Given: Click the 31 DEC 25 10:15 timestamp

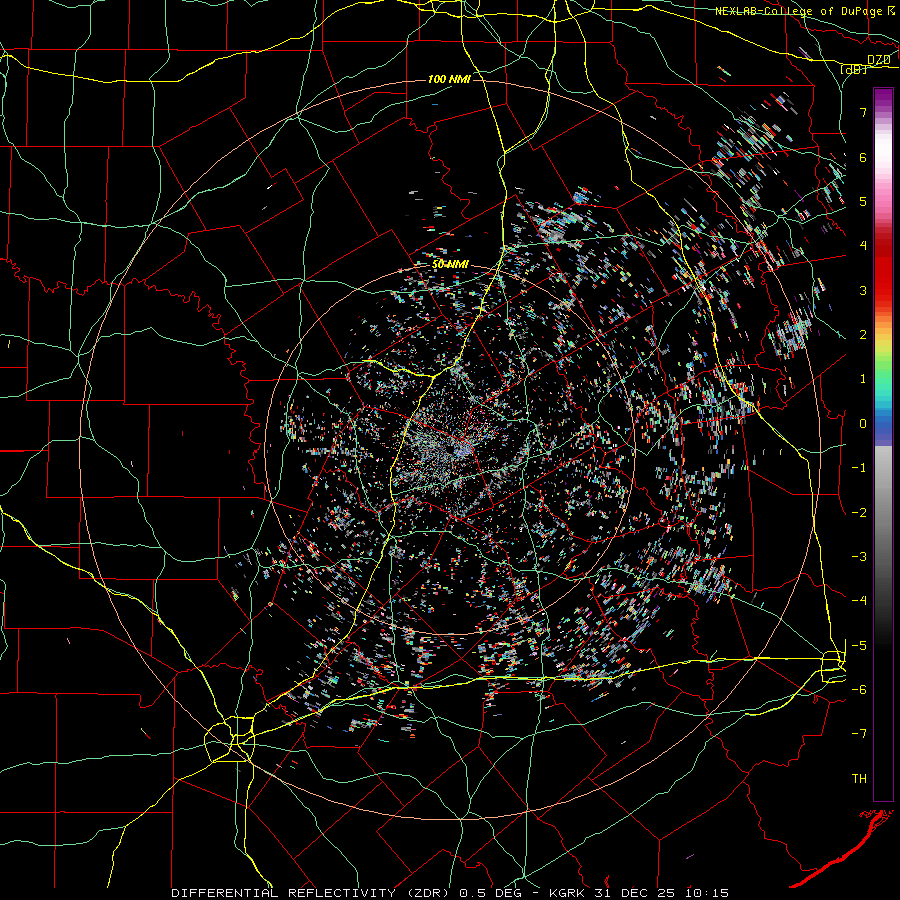Looking at the screenshot, I should pyautogui.click(x=662, y=893).
